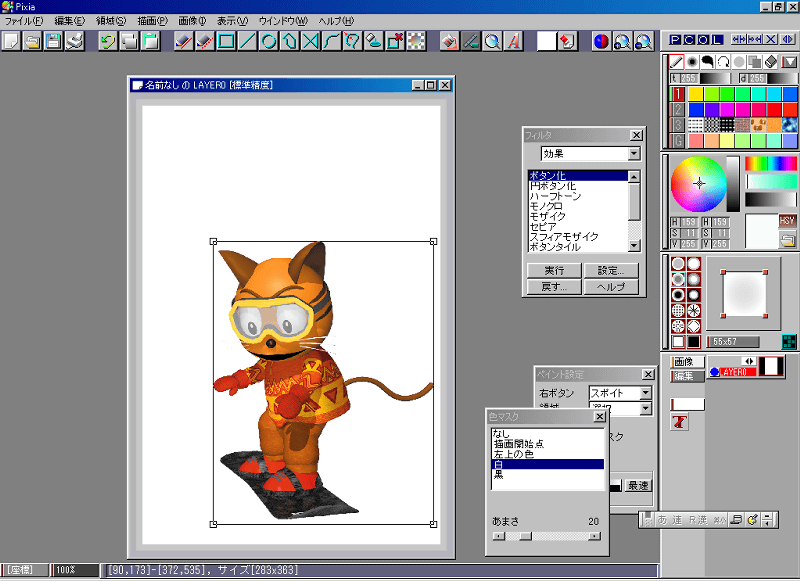Open the 画像(I) menu

(192, 21)
